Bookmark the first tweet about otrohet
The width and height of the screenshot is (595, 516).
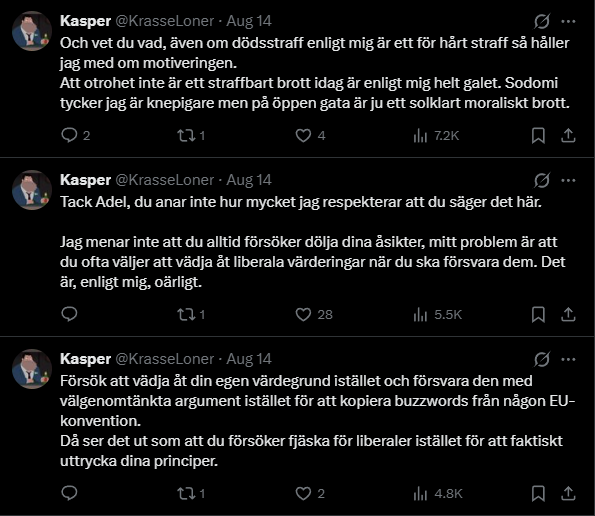click(x=538, y=135)
